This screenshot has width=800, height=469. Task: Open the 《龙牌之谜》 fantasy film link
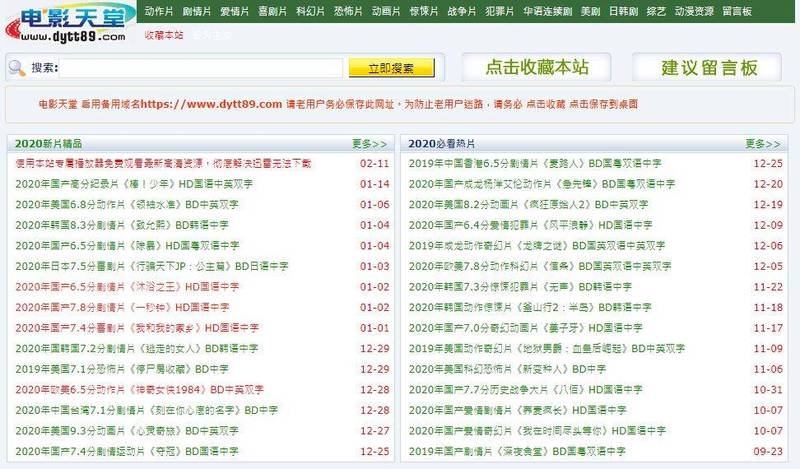click(x=537, y=245)
